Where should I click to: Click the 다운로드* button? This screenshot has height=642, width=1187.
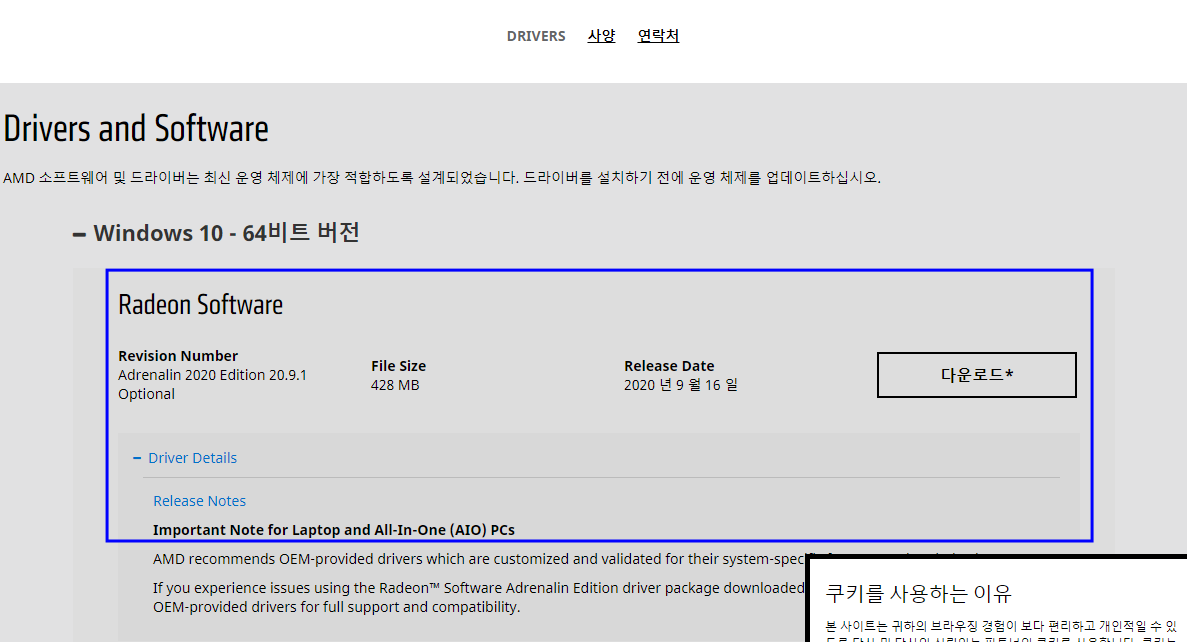click(977, 375)
